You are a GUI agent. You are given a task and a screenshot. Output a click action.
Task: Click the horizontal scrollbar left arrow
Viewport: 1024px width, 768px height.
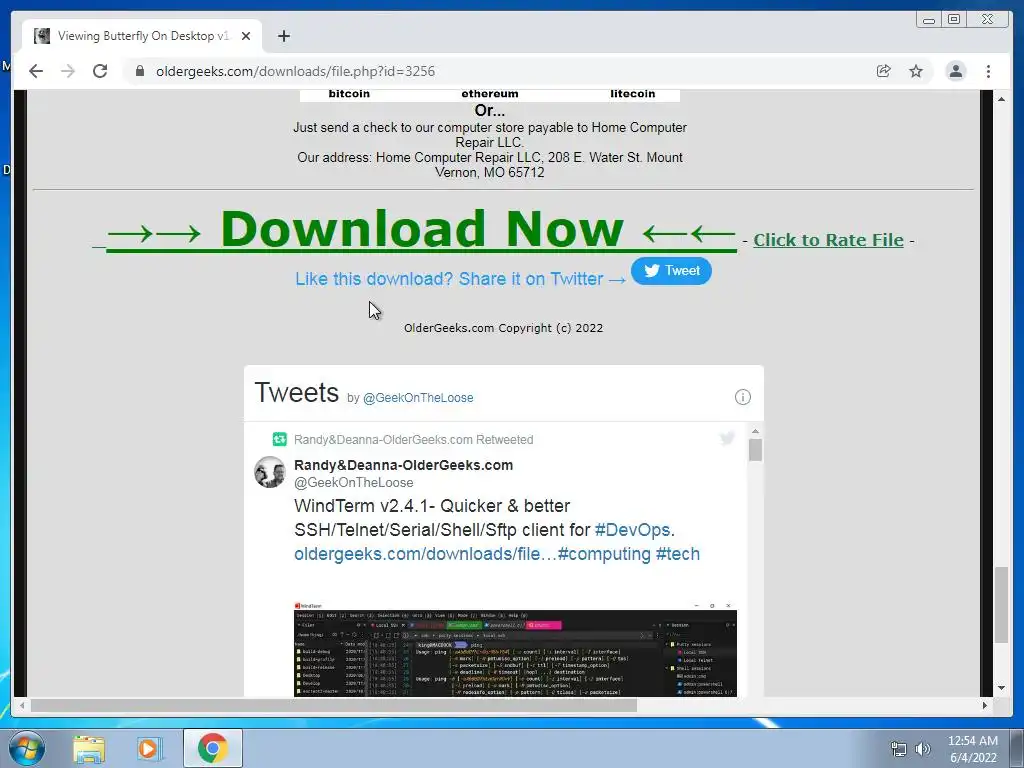click(x=22, y=705)
